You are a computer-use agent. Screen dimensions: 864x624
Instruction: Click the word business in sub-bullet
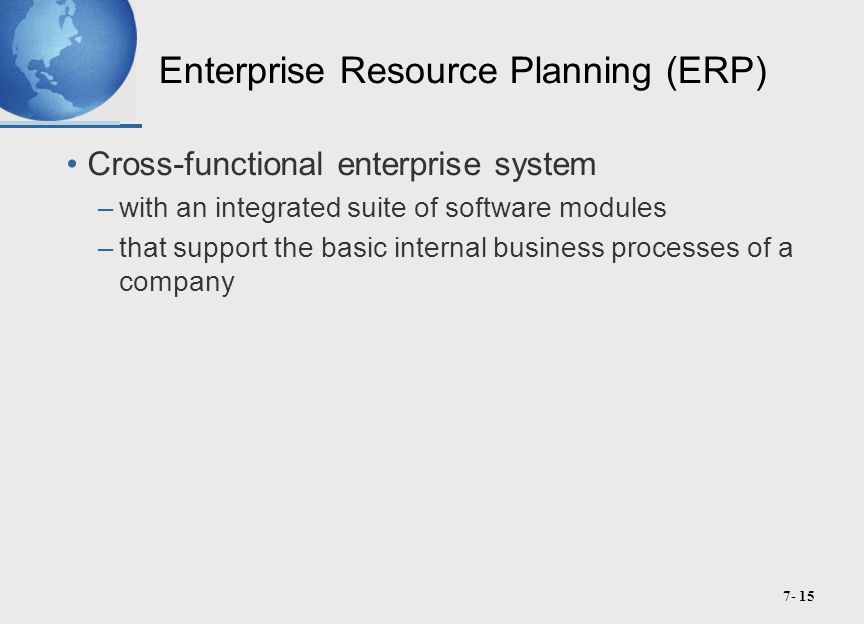pos(549,248)
